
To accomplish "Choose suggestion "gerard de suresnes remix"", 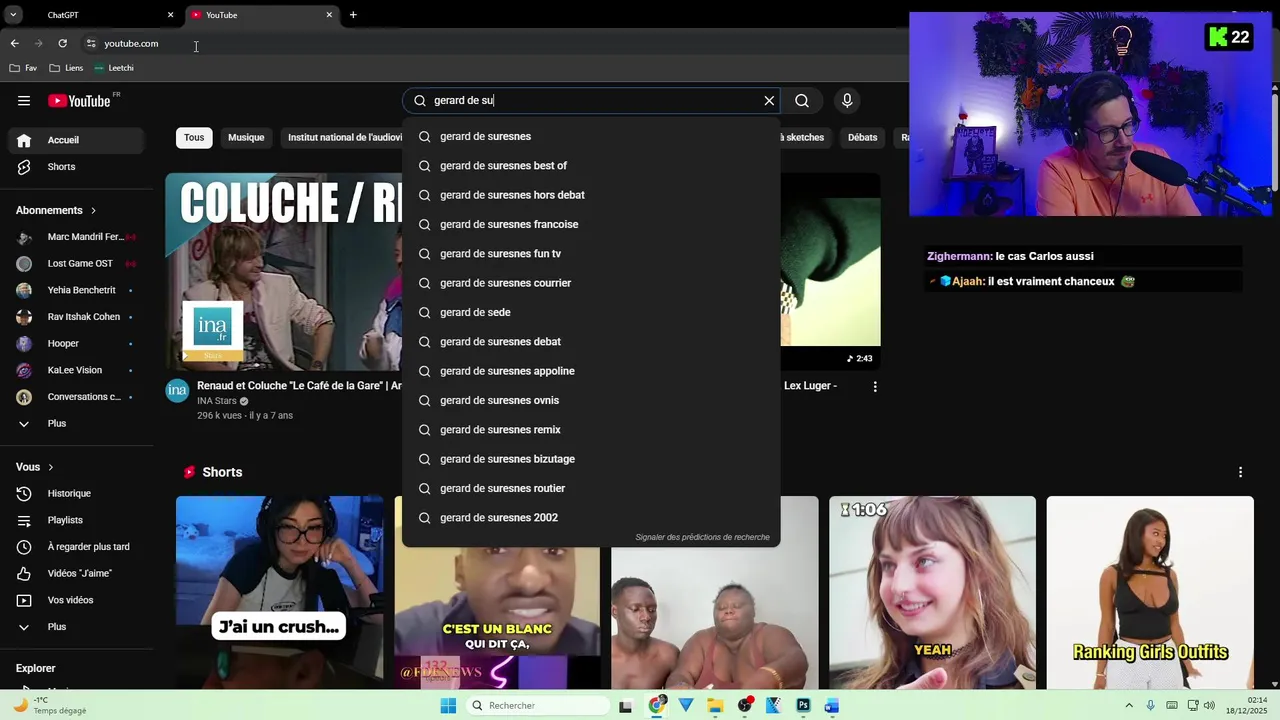I will (x=591, y=430).
